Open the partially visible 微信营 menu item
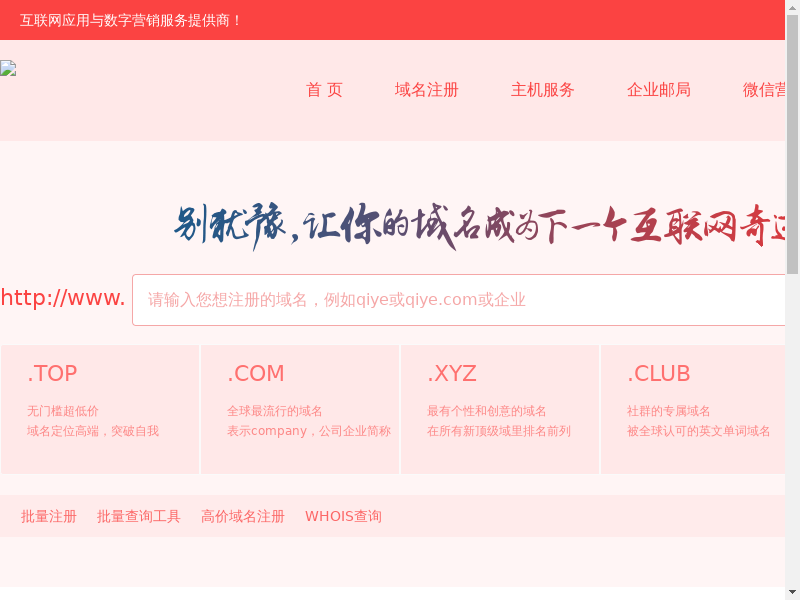This screenshot has width=800, height=600. pyautogui.click(x=764, y=90)
